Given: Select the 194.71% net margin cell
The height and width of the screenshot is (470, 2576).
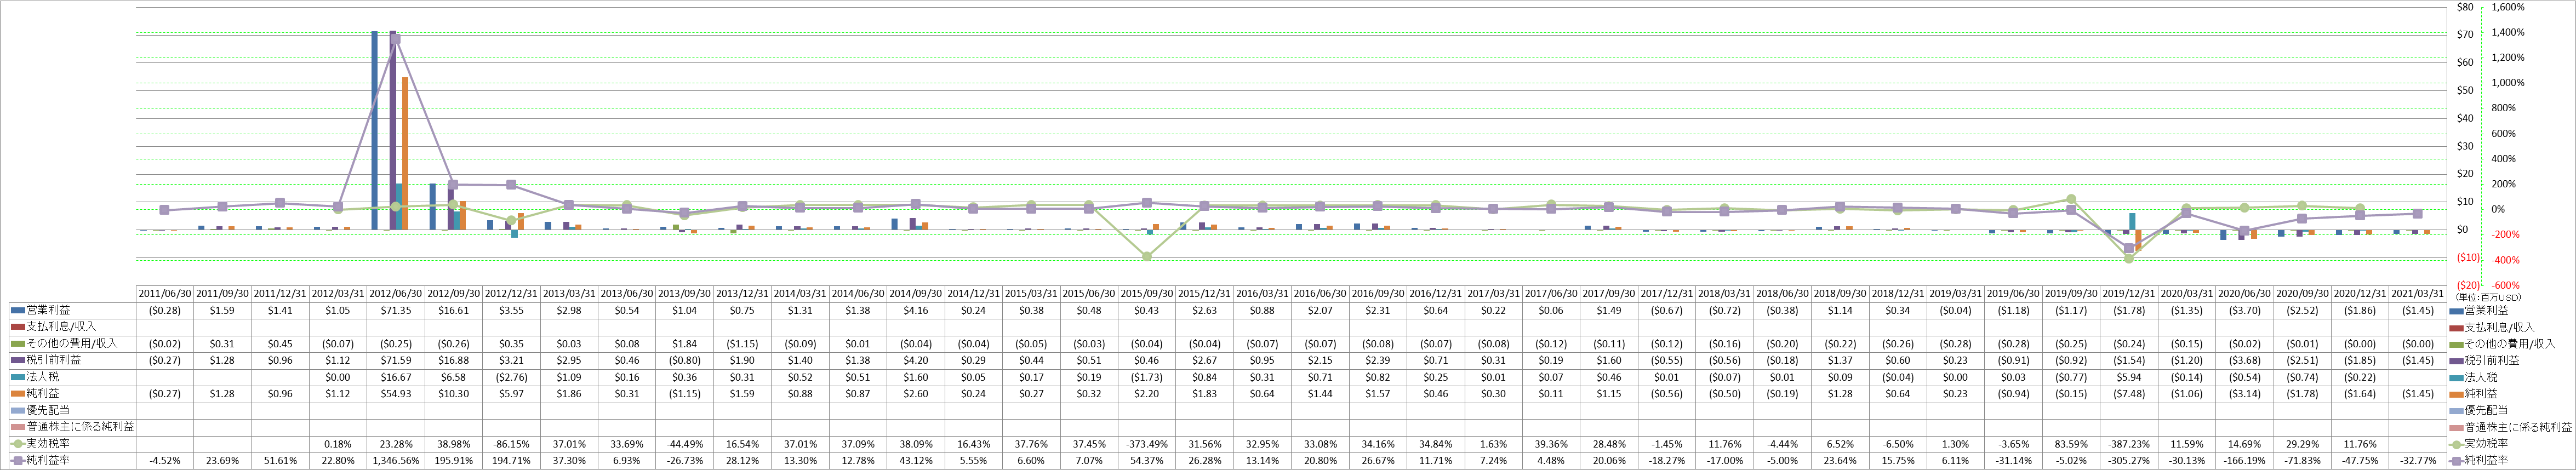Looking at the screenshot, I should pyautogui.click(x=511, y=461).
